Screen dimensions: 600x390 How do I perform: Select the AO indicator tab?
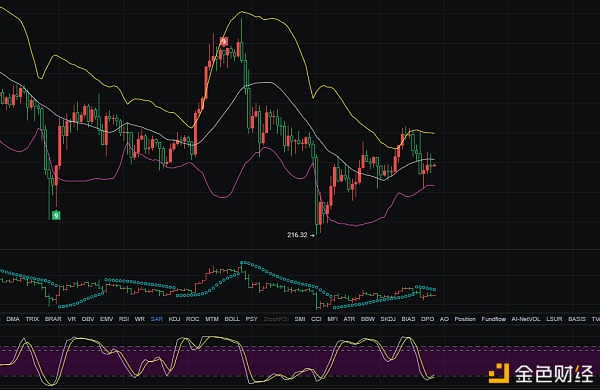coord(444,319)
